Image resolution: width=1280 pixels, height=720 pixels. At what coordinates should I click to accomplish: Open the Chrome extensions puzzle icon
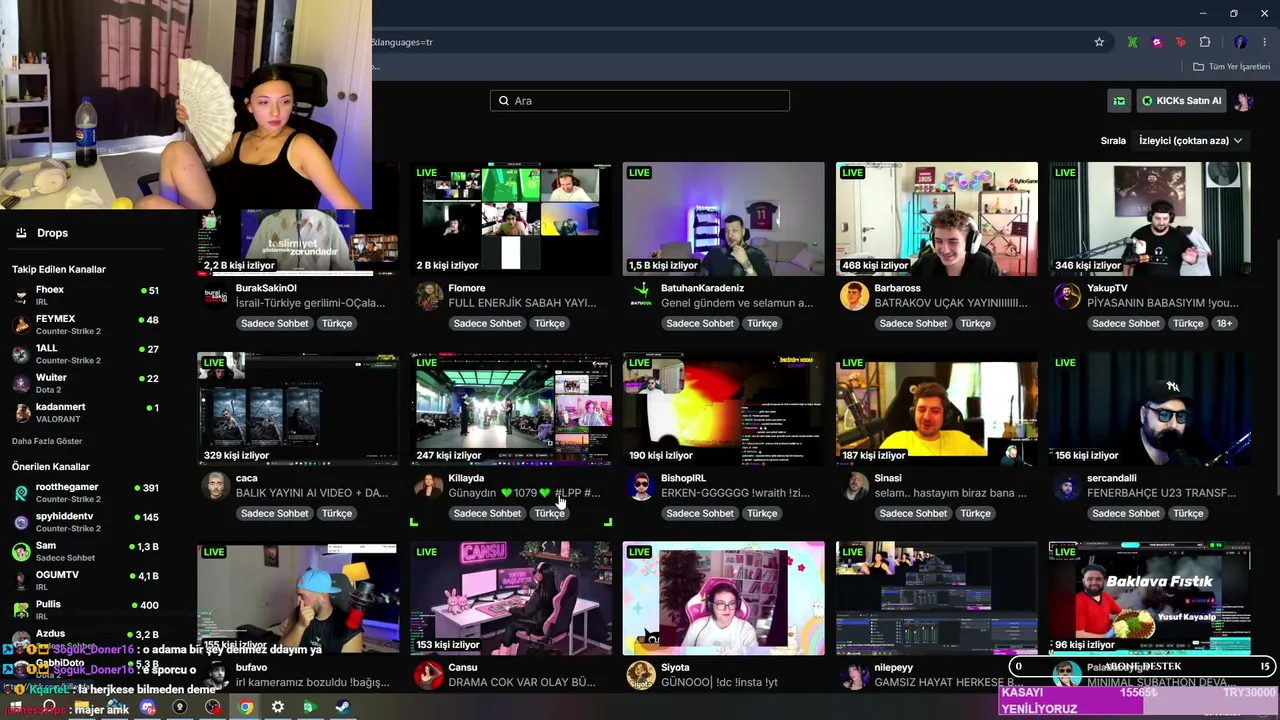tap(1205, 42)
